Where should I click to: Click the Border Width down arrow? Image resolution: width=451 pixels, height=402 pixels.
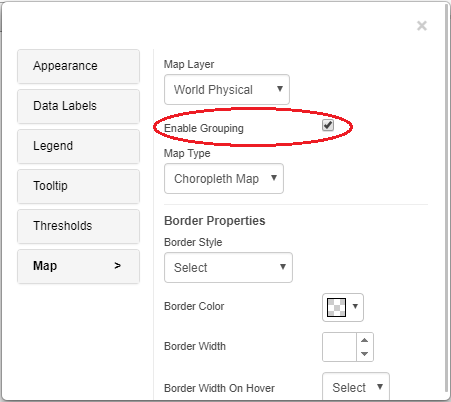click(x=365, y=354)
